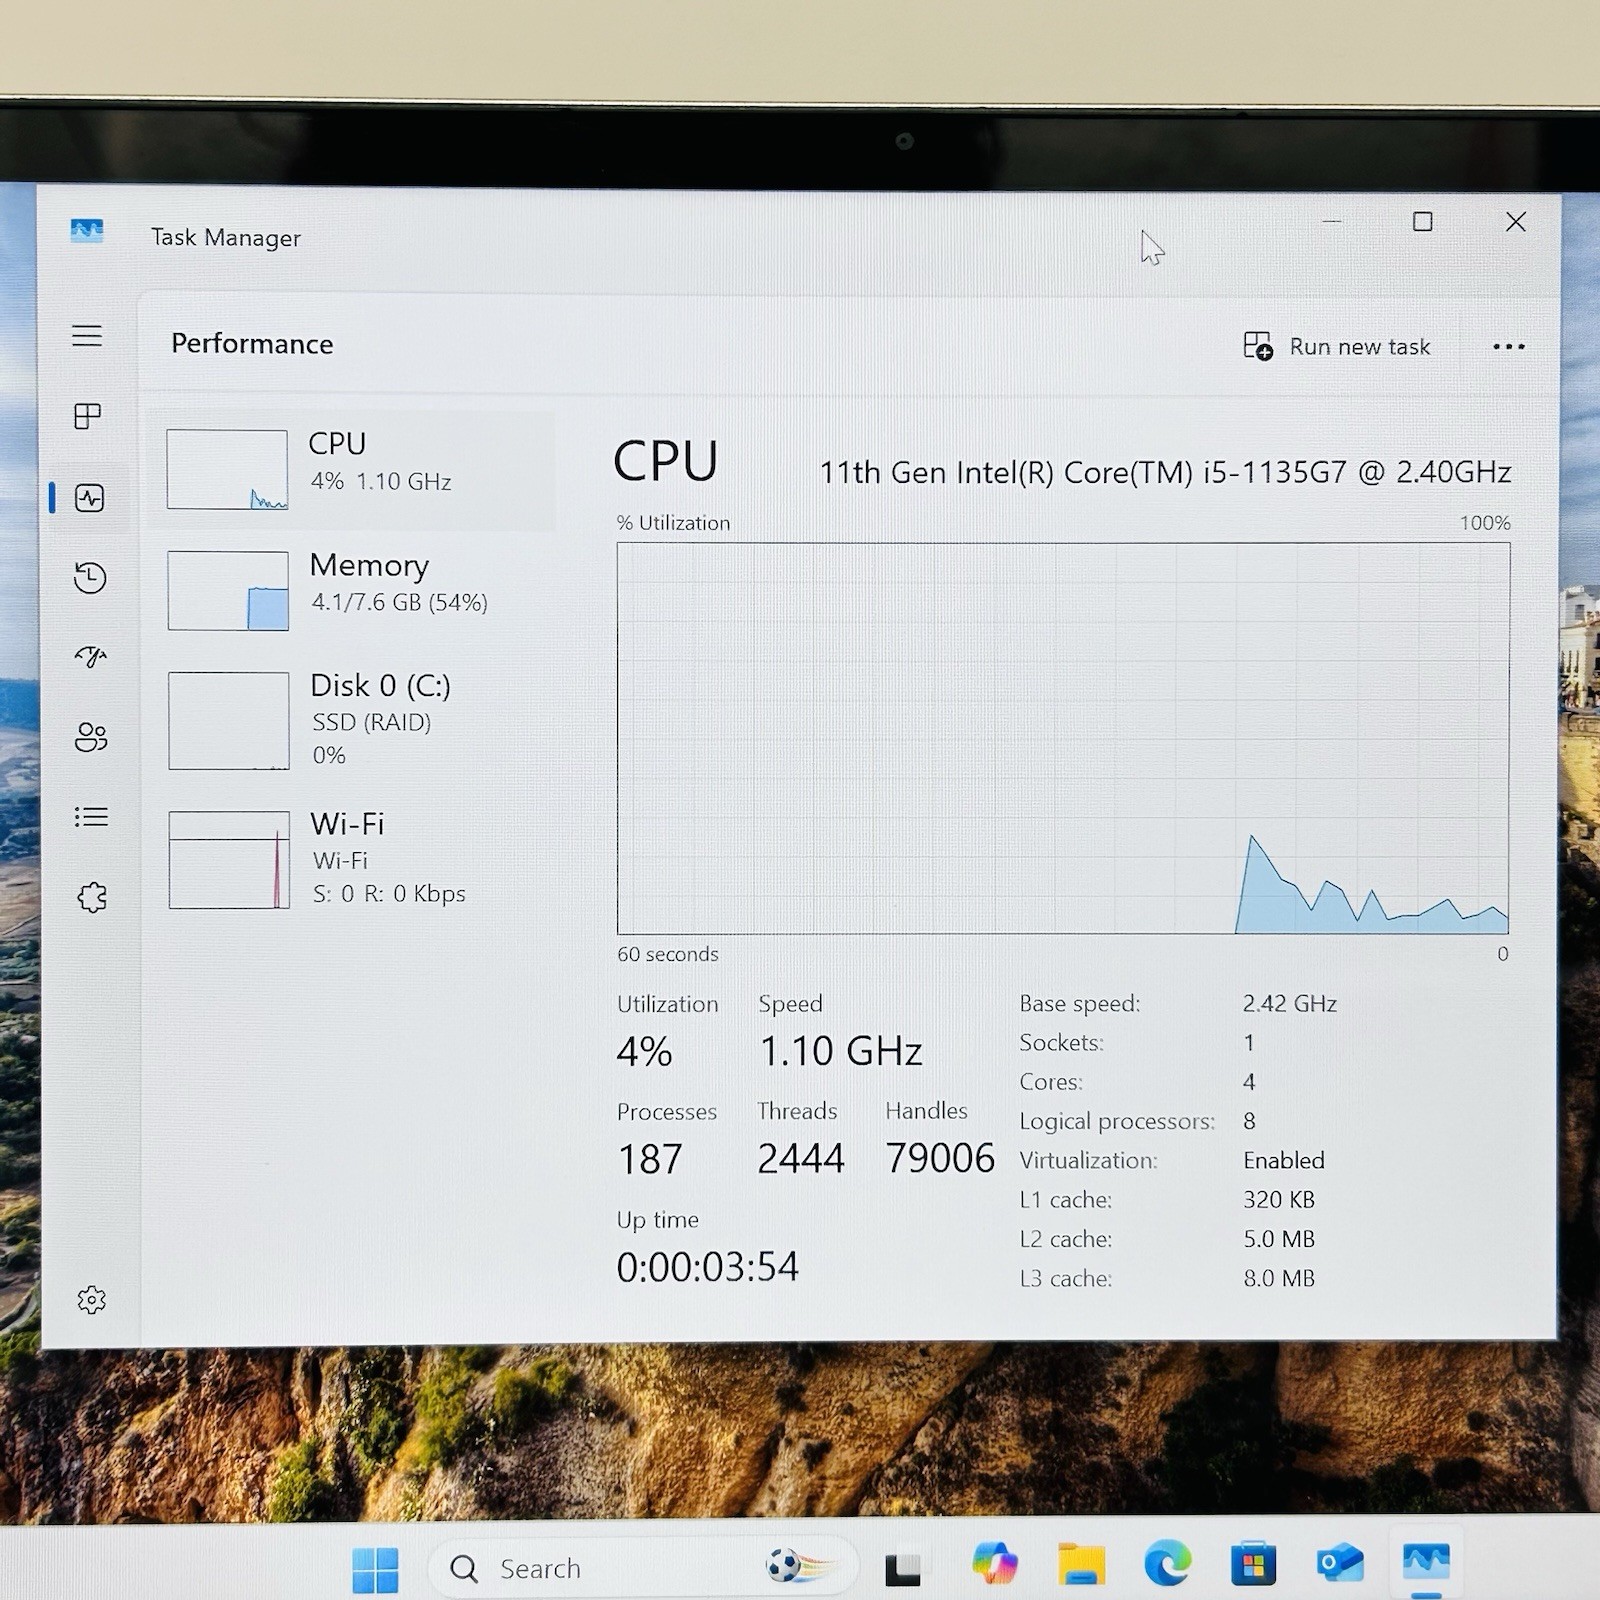
Task: Open Task View from the taskbar
Action: pyautogui.click(x=903, y=1568)
